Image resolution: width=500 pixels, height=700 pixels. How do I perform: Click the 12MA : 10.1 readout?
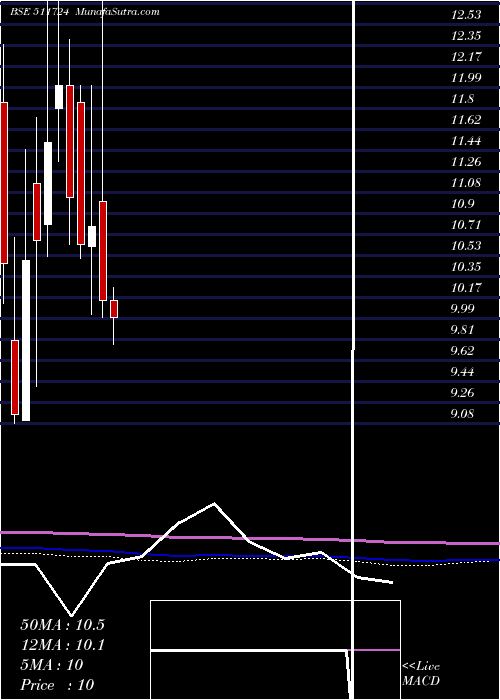click(x=62, y=645)
